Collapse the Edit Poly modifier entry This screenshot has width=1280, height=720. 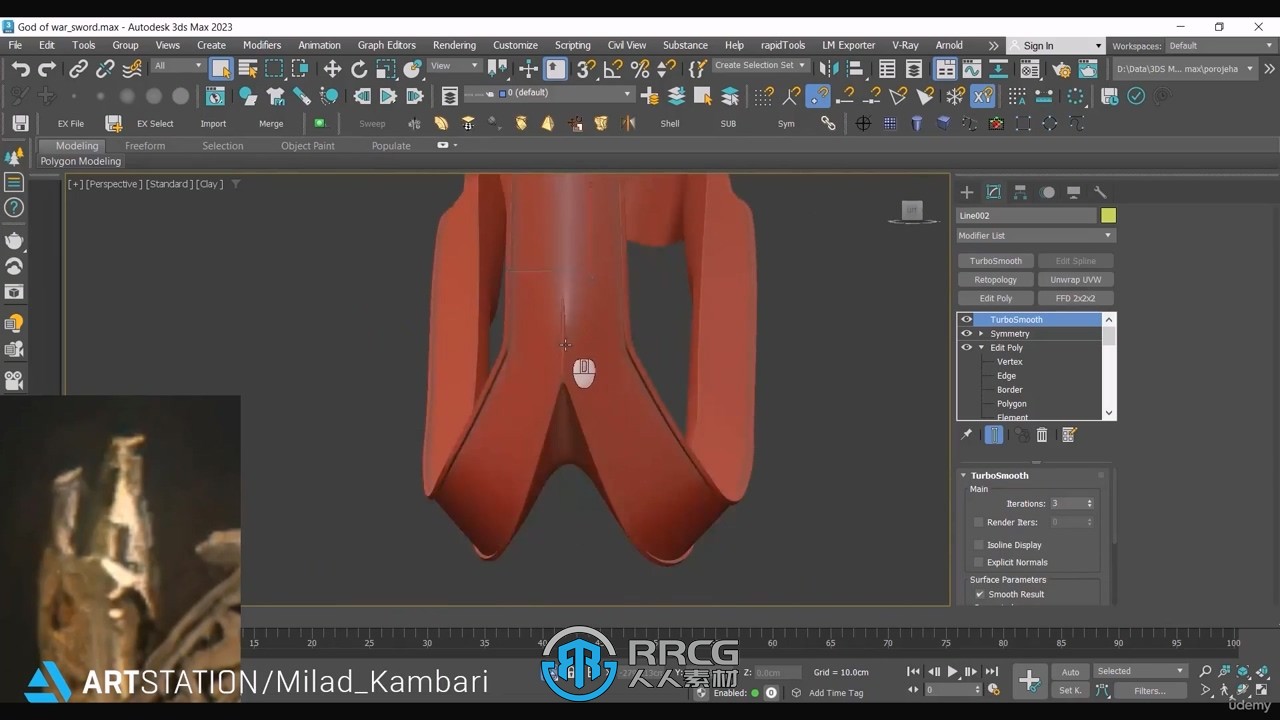[x=981, y=348]
